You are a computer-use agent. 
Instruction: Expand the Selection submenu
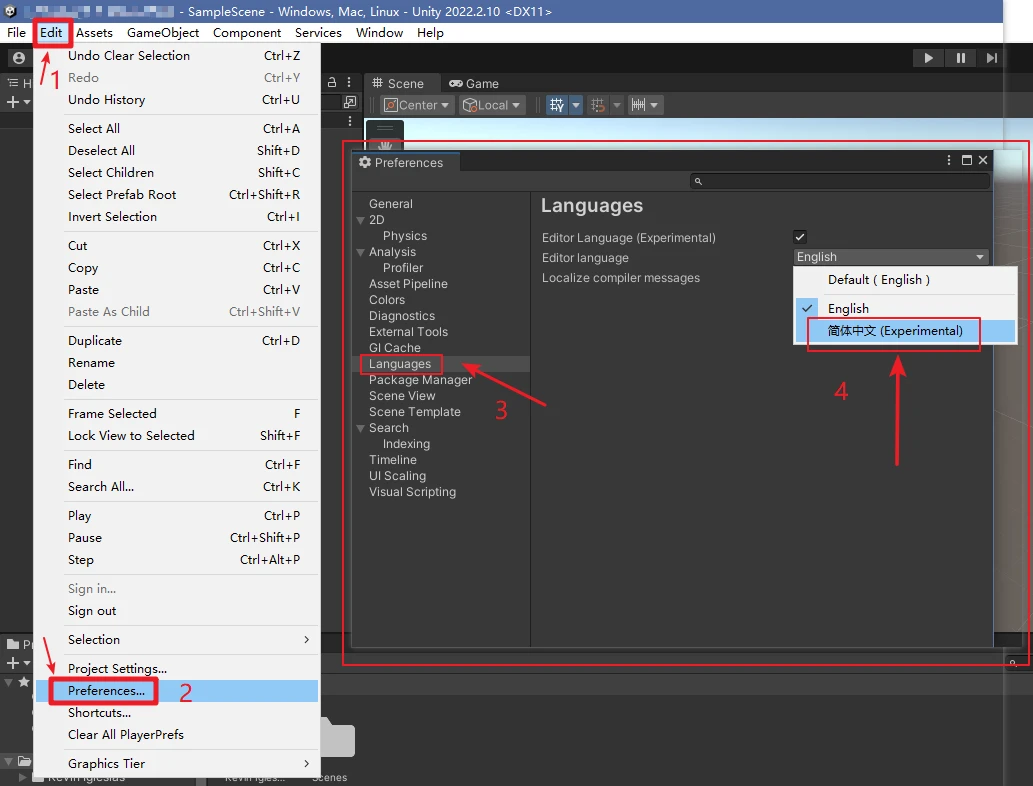(177, 639)
